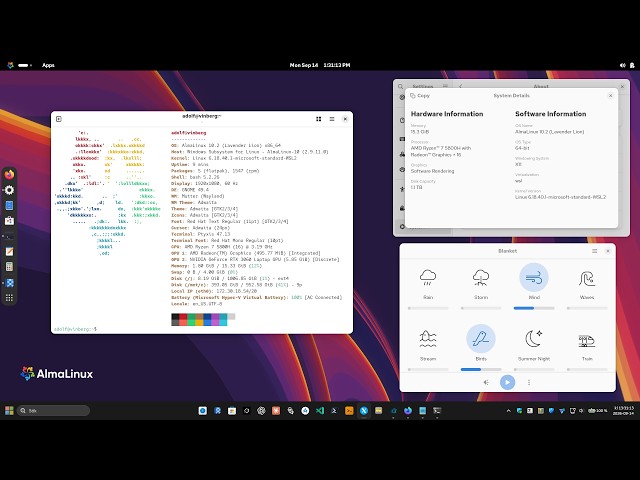Open clock and date in GNOME top bar
Screen dimensions: 640x480
tap(320, 65)
